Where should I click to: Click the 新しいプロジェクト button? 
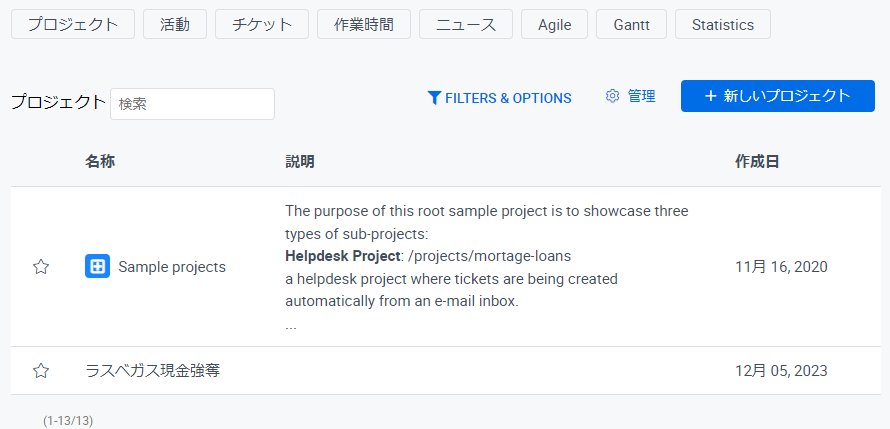coord(778,96)
